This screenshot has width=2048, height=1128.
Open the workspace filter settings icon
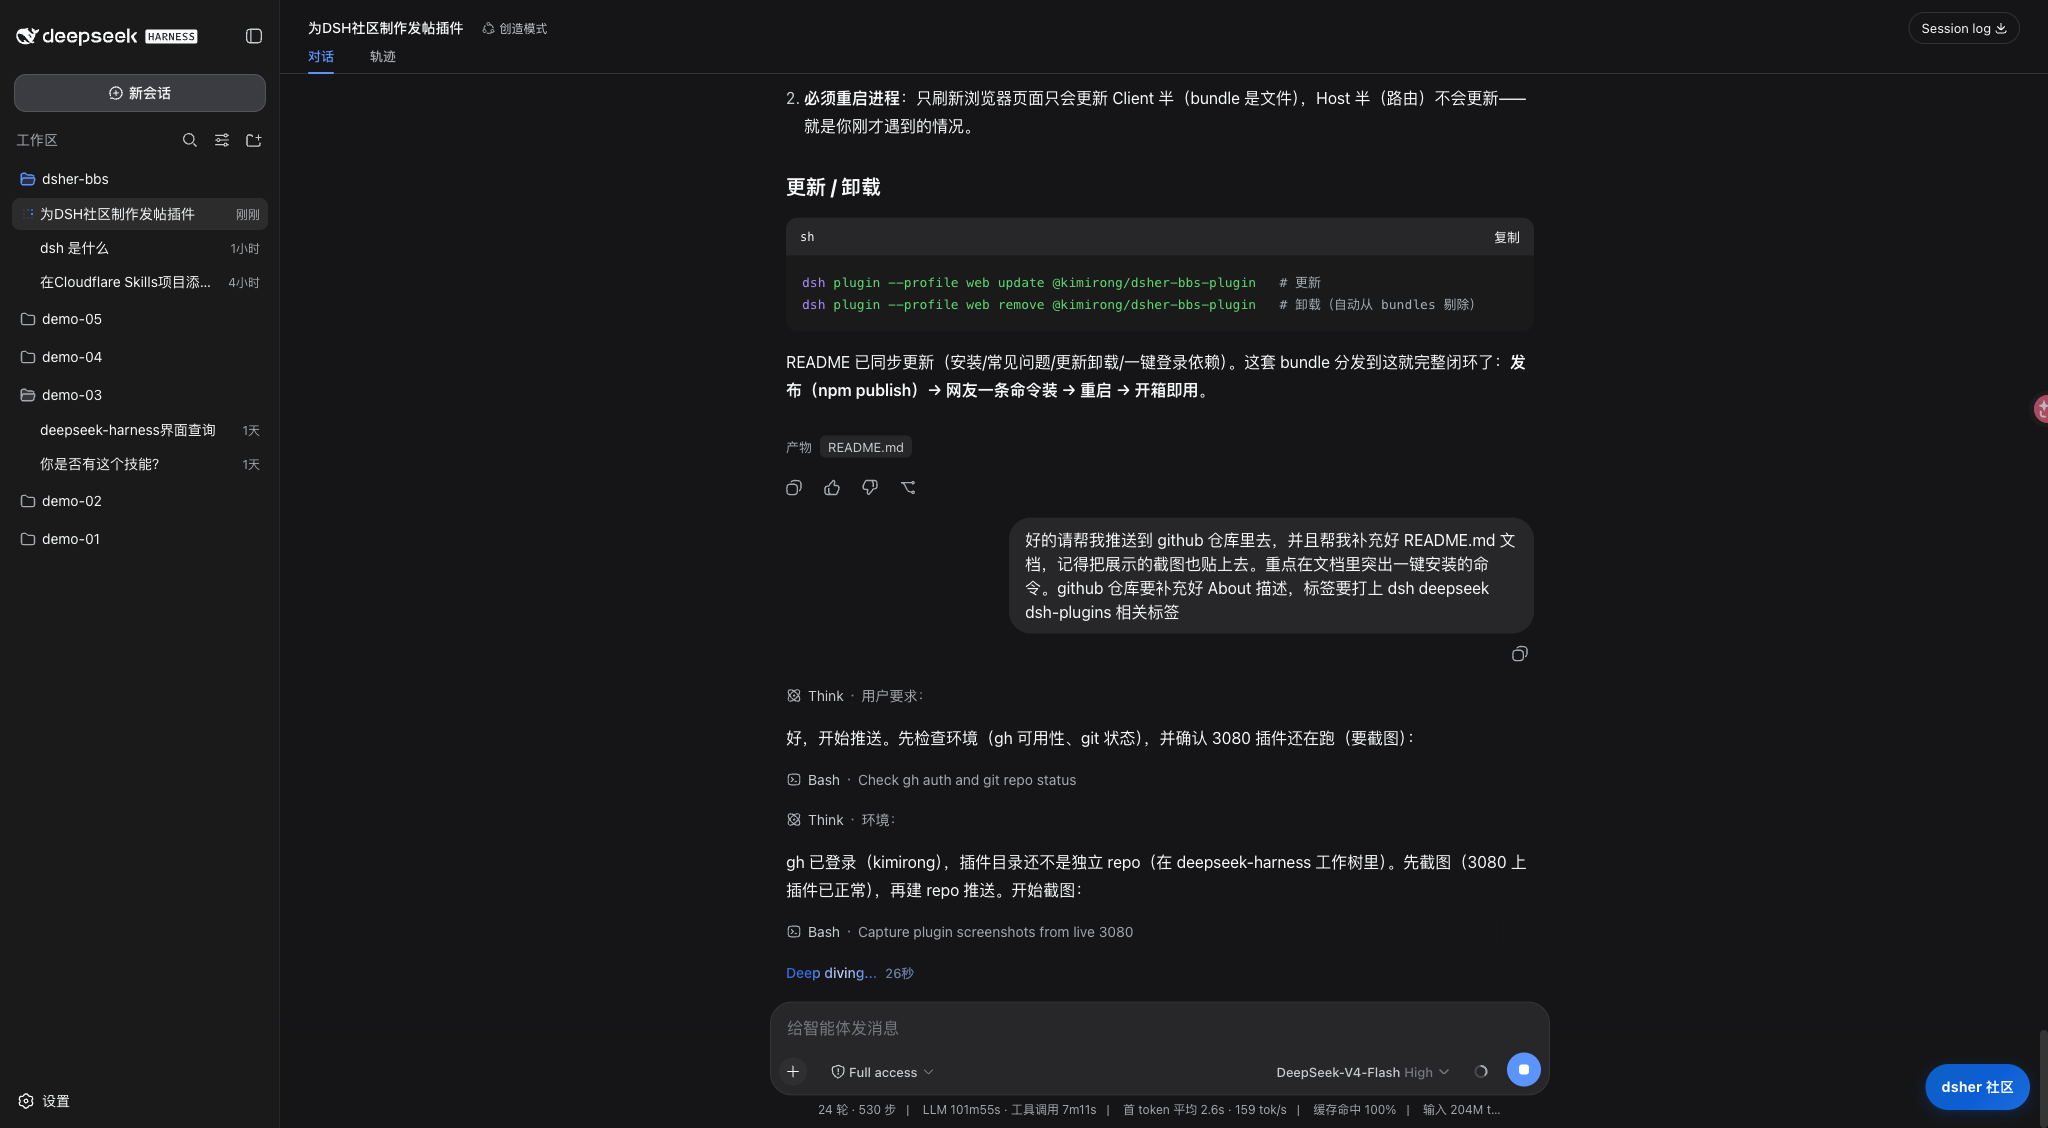tap(222, 140)
